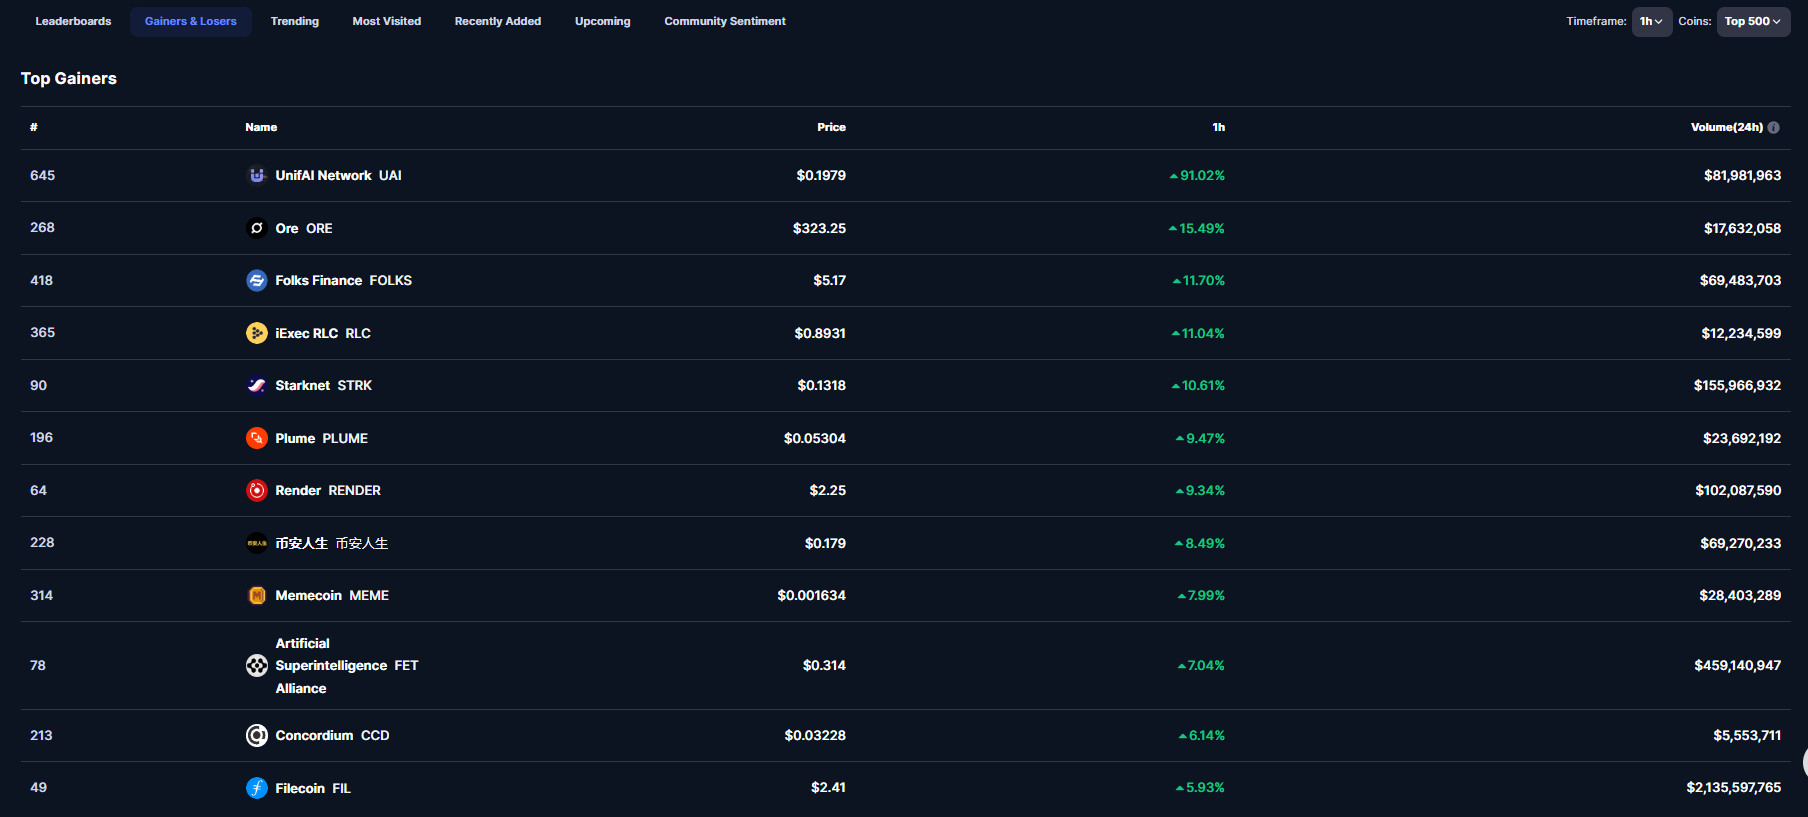Open the Coins Top 500 dropdown
Viewport: 1808px width, 817px height.
click(1752, 21)
